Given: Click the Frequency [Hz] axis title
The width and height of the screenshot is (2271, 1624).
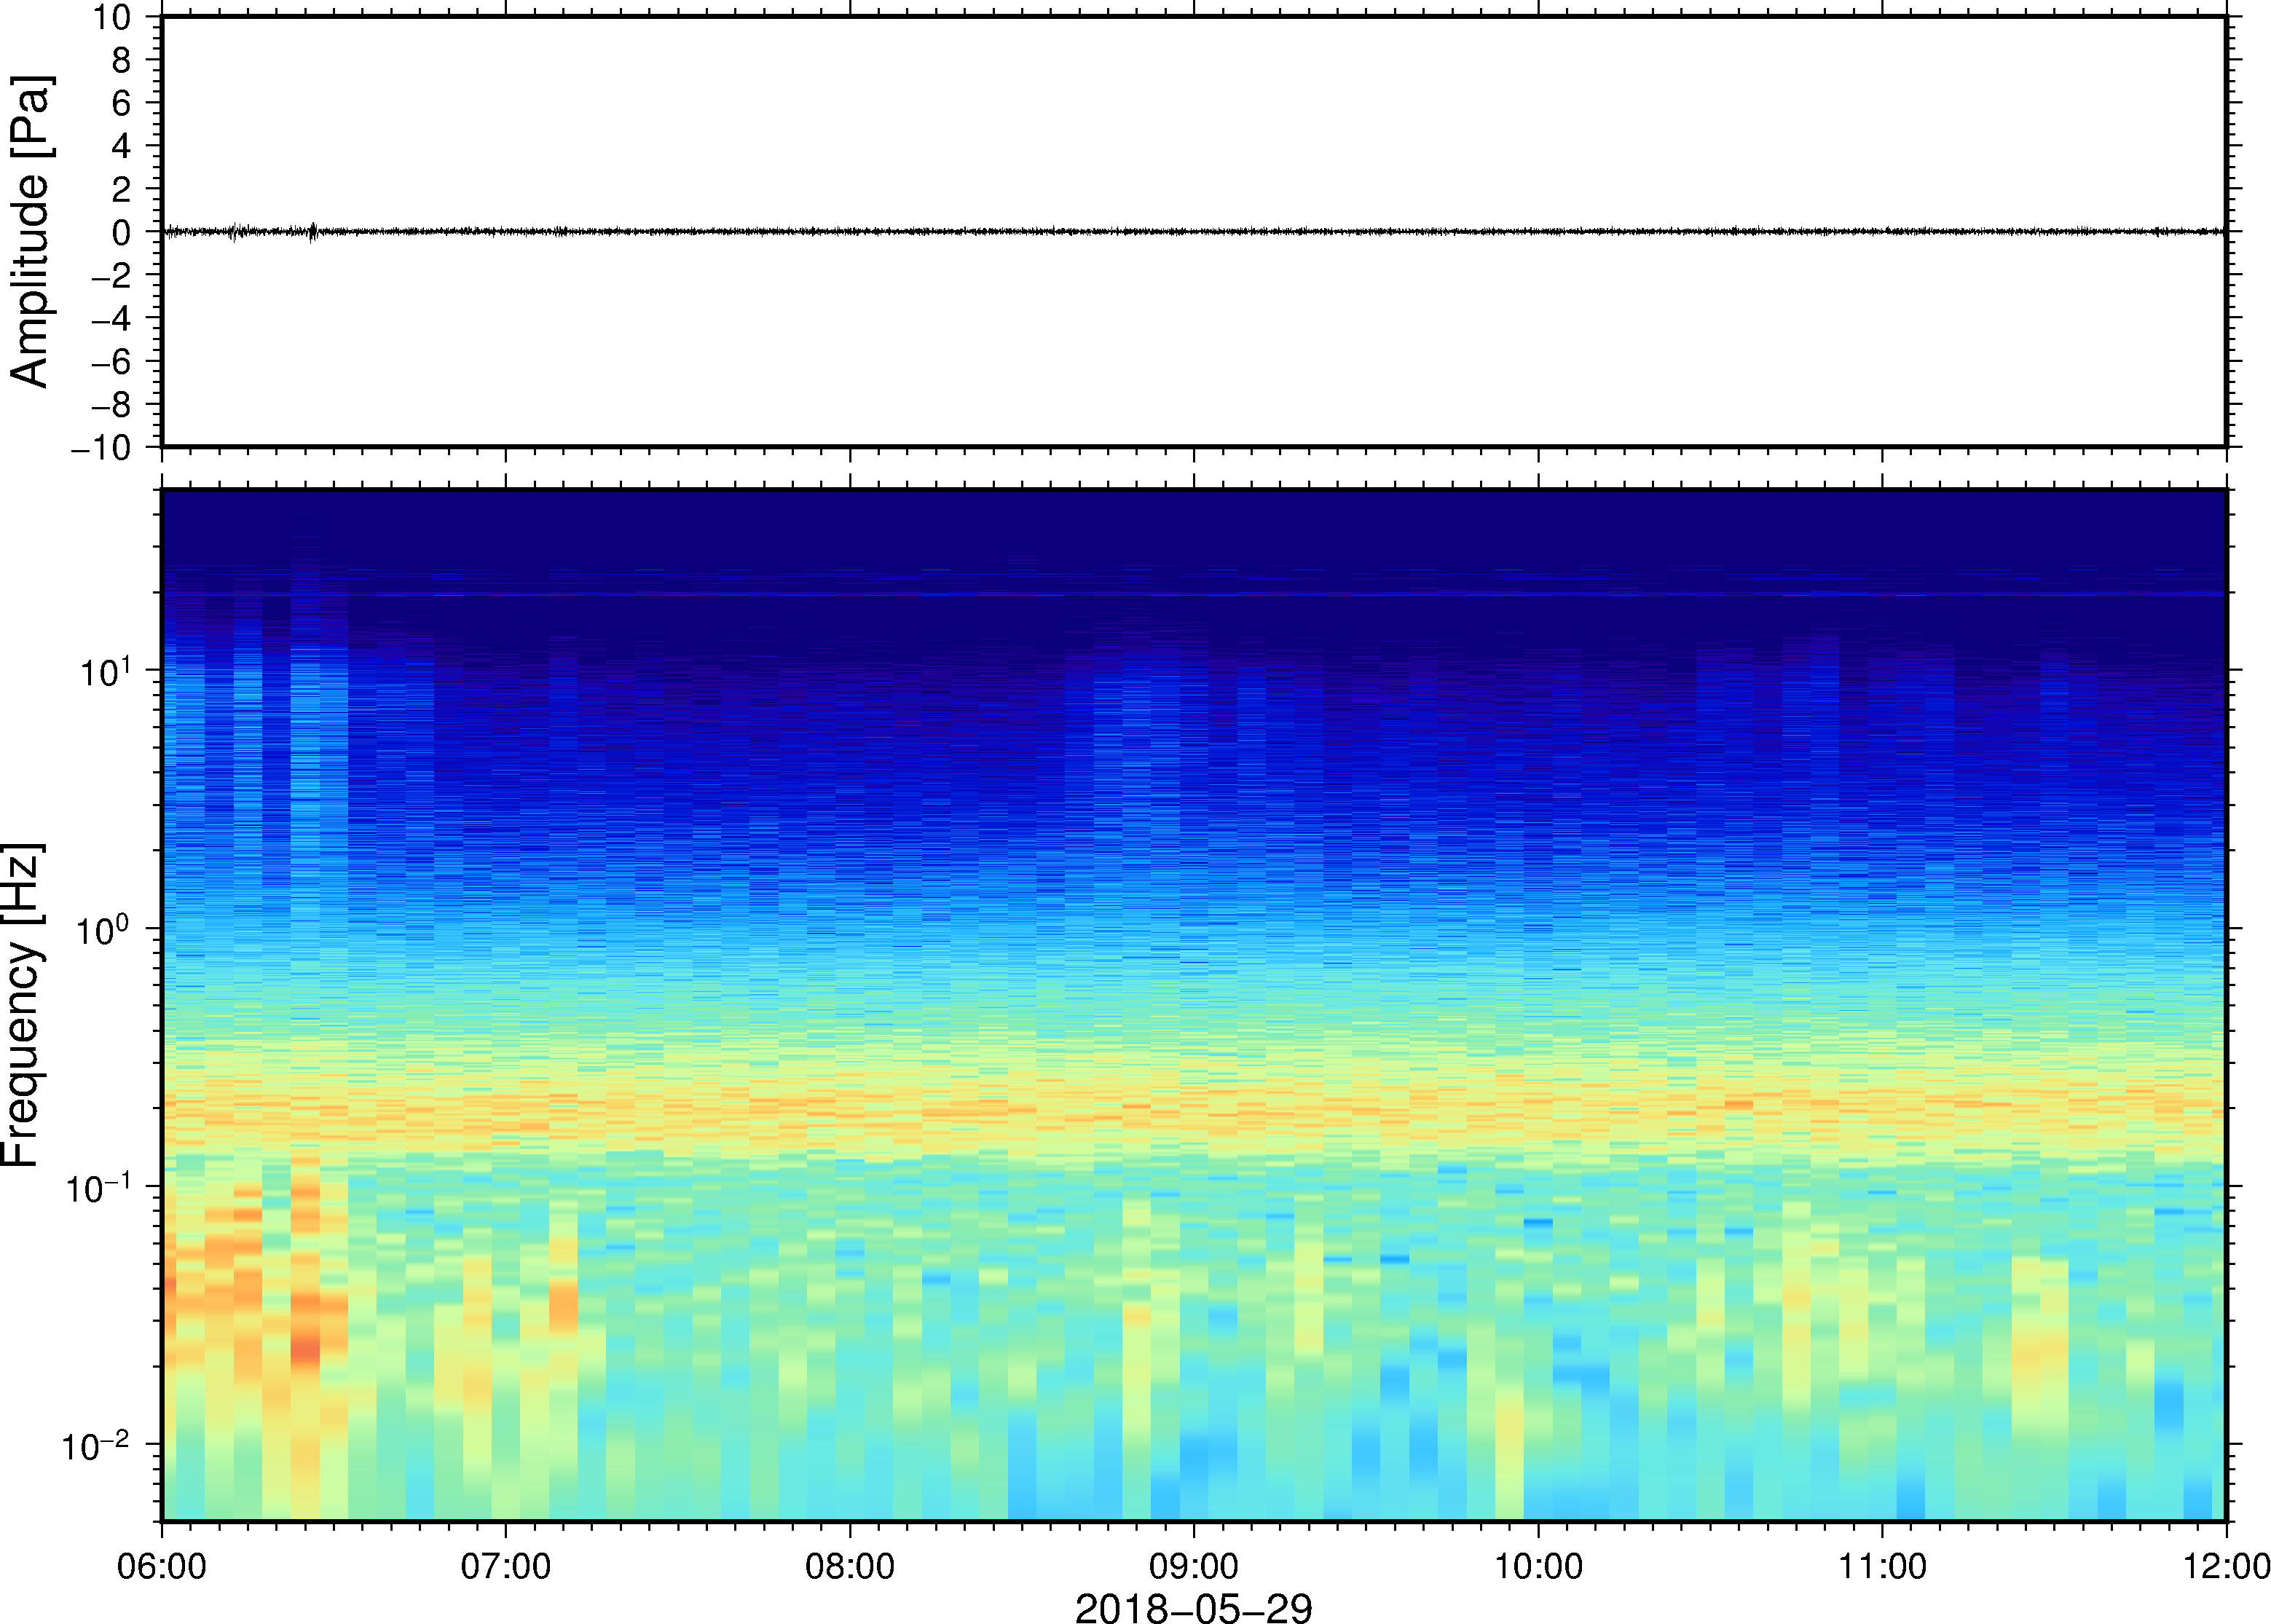Looking at the screenshot, I should (x=24, y=1005).
